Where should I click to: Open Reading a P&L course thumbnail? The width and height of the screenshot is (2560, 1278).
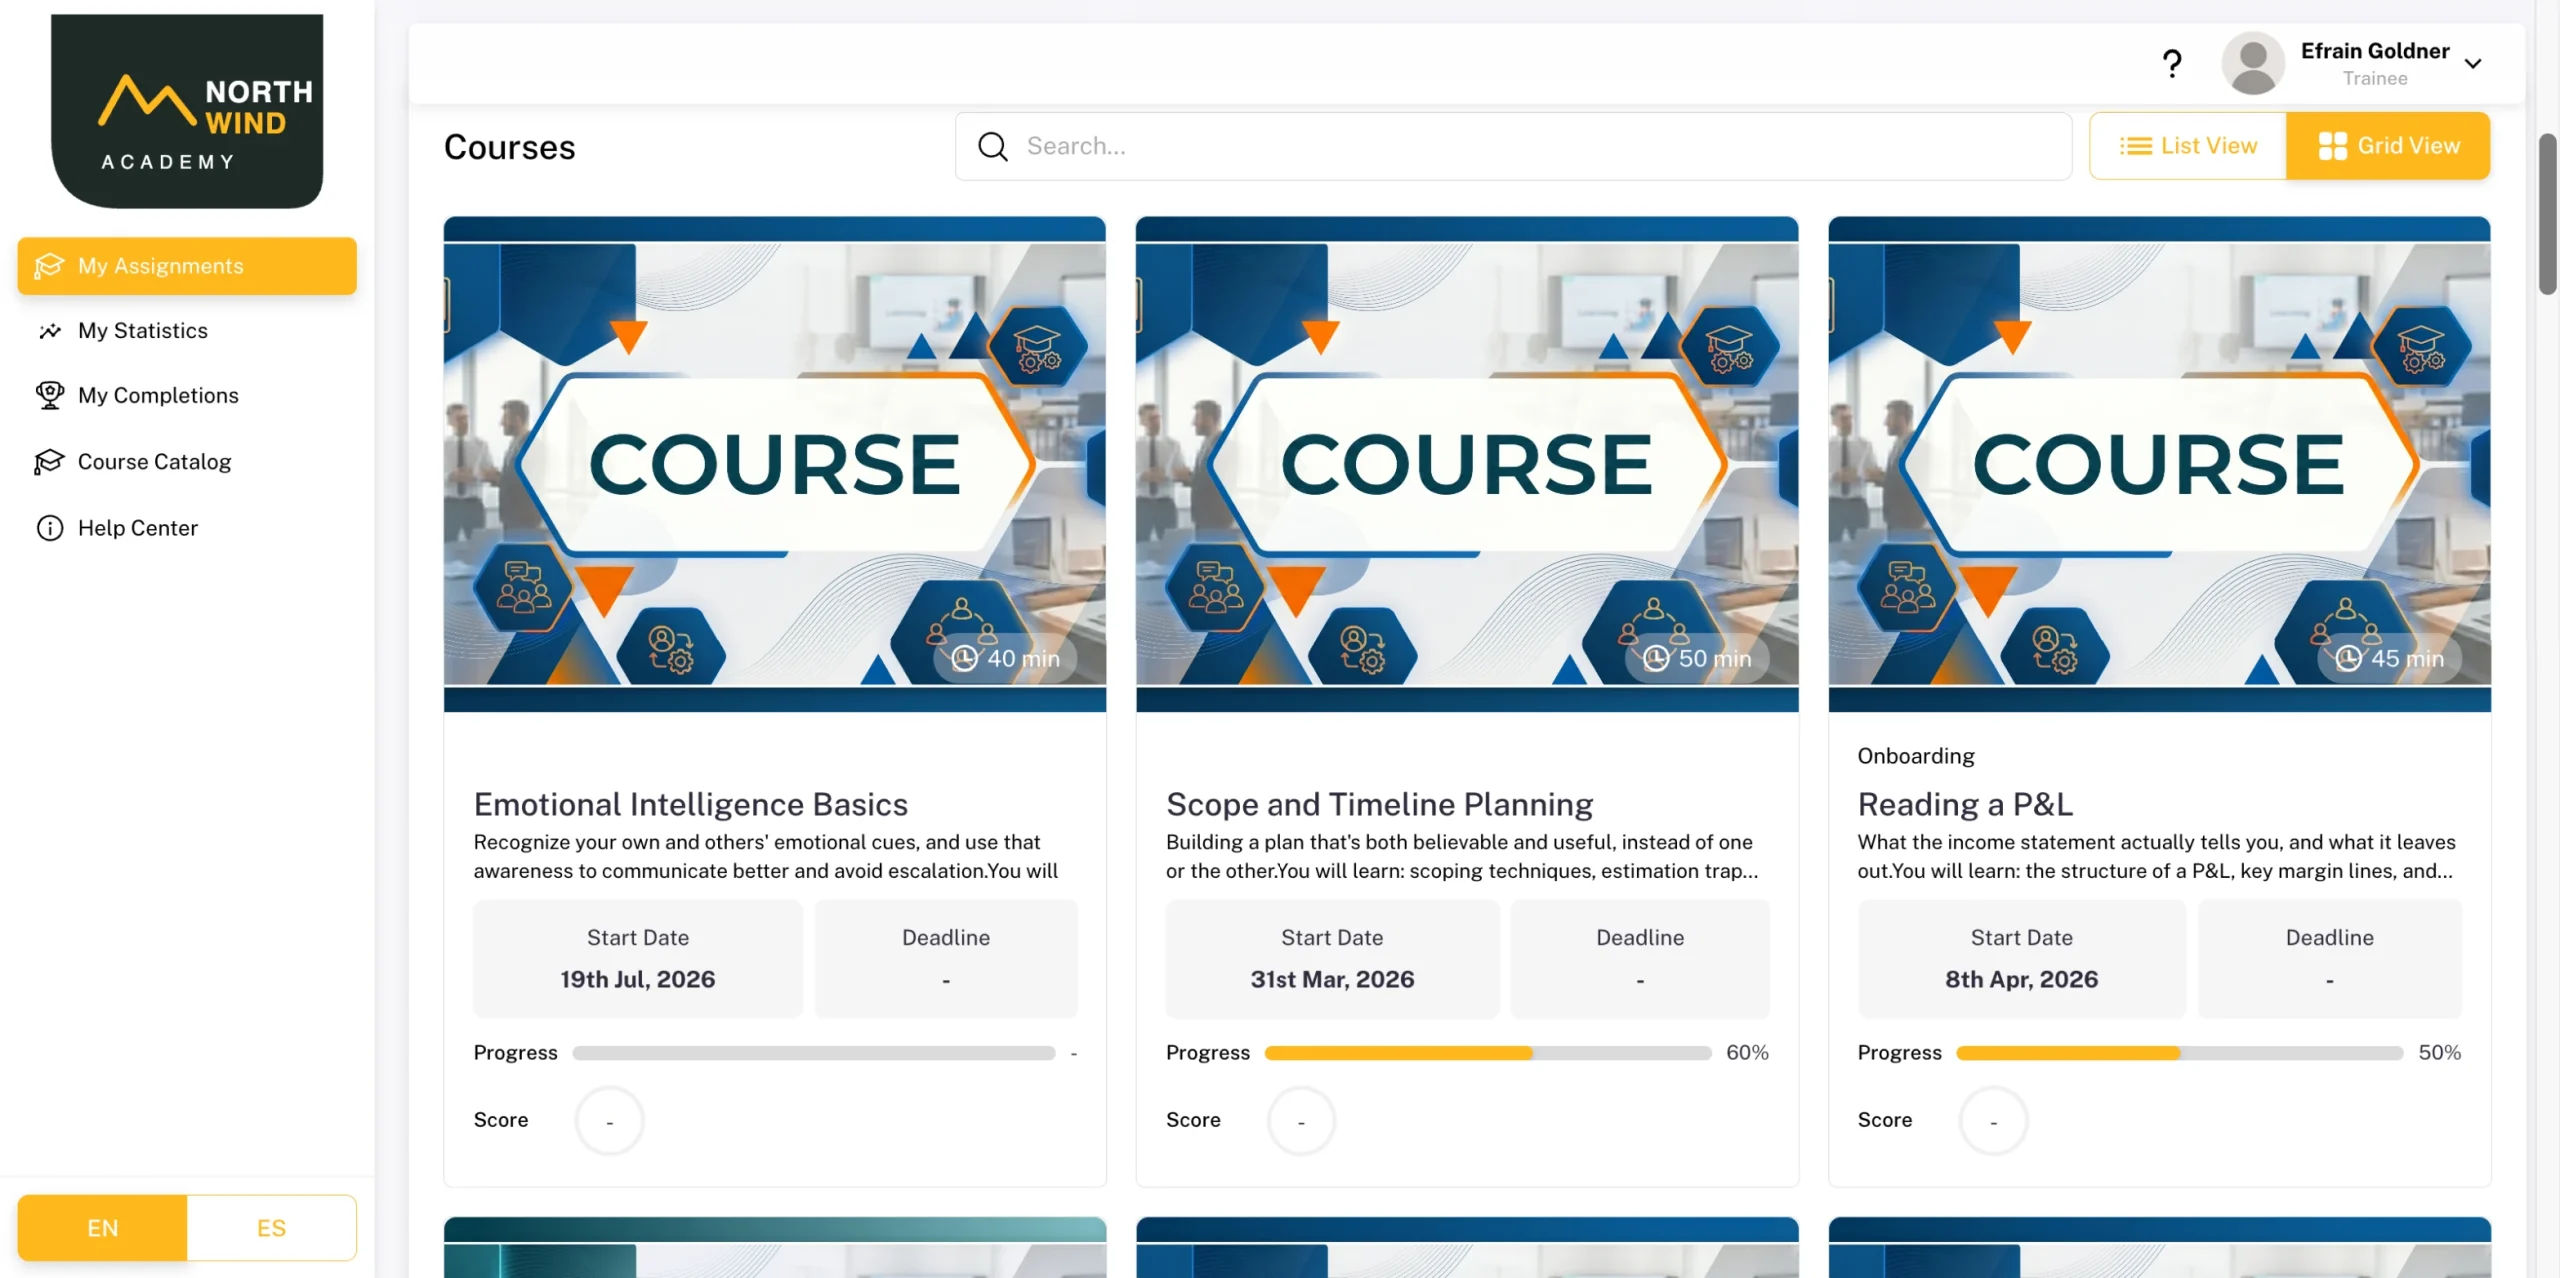pyautogui.click(x=2159, y=464)
